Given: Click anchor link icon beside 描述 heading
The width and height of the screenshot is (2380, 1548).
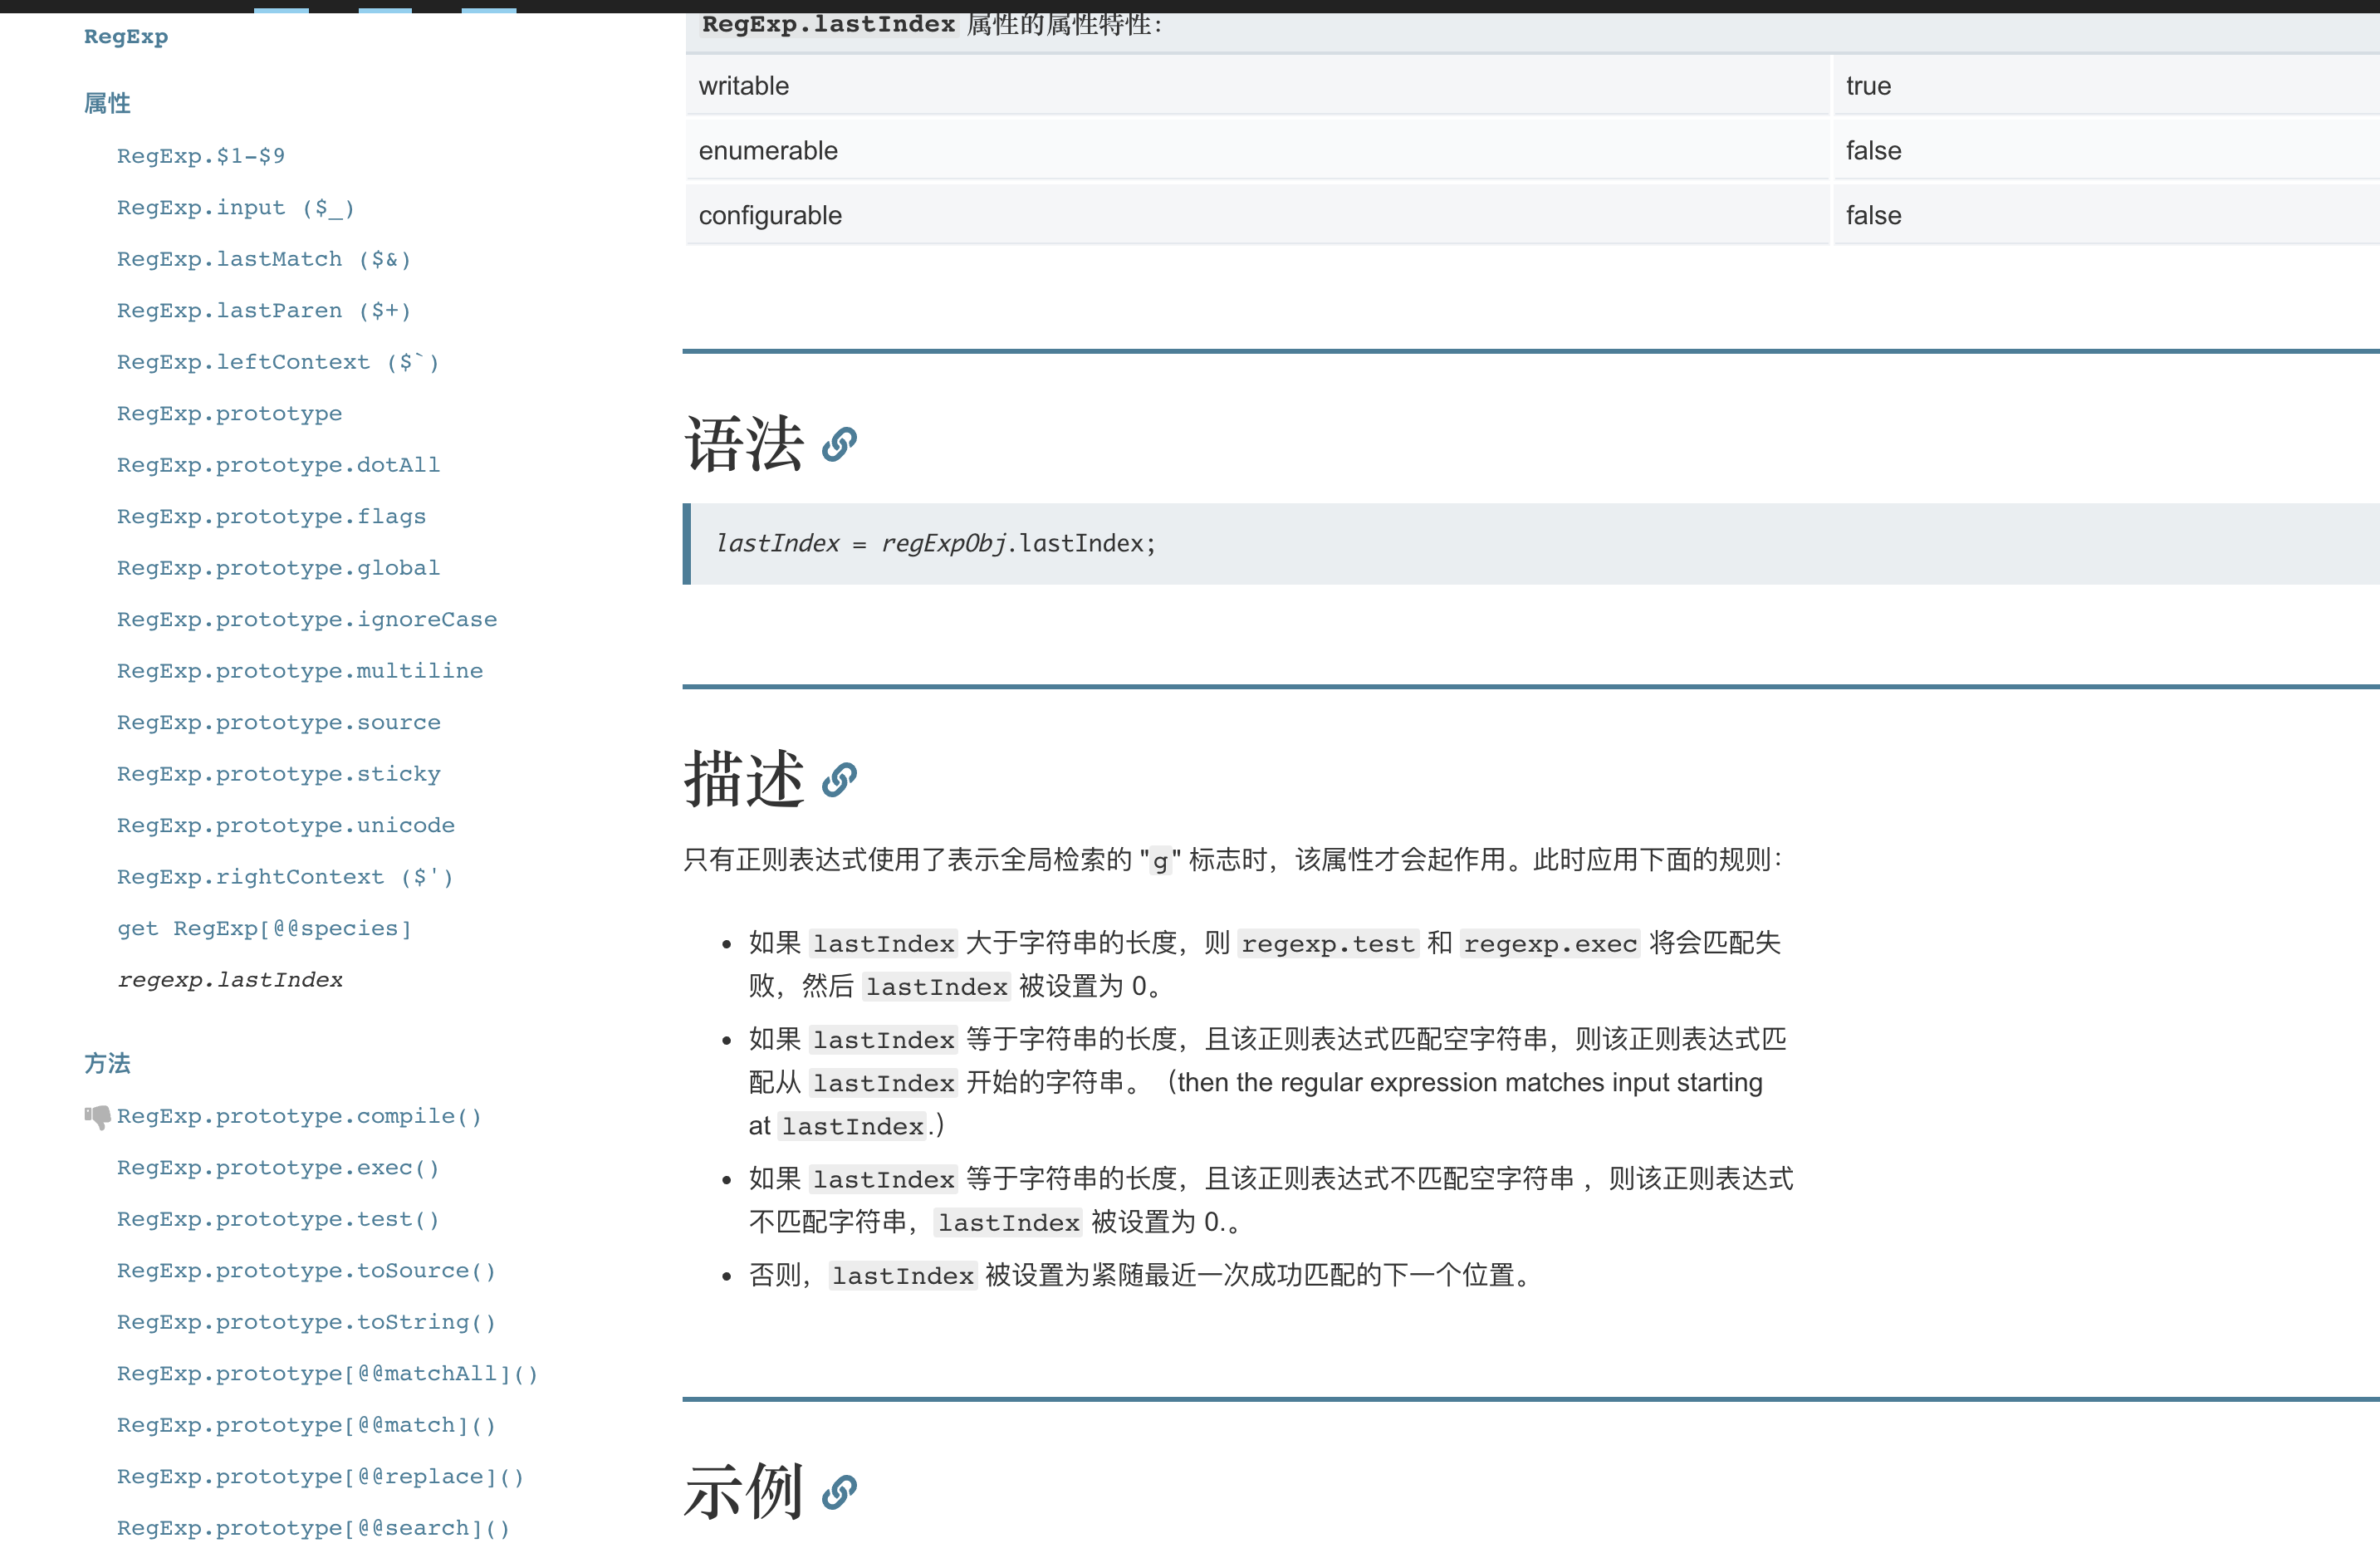Looking at the screenshot, I should click(839, 780).
